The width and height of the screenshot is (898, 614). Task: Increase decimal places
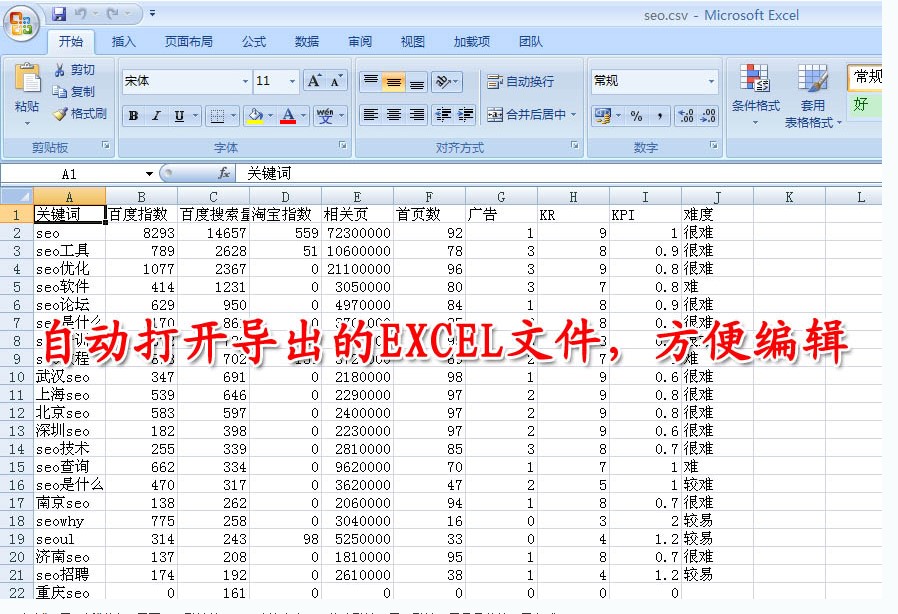coord(686,116)
